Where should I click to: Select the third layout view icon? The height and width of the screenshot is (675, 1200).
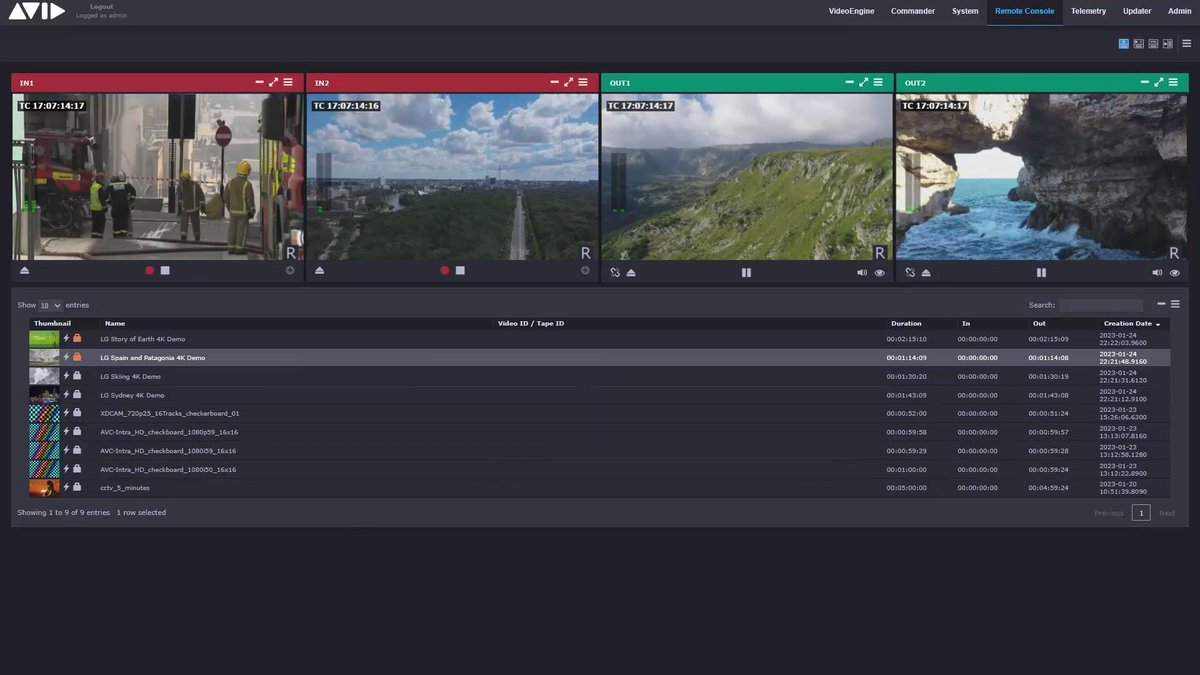coord(1153,44)
